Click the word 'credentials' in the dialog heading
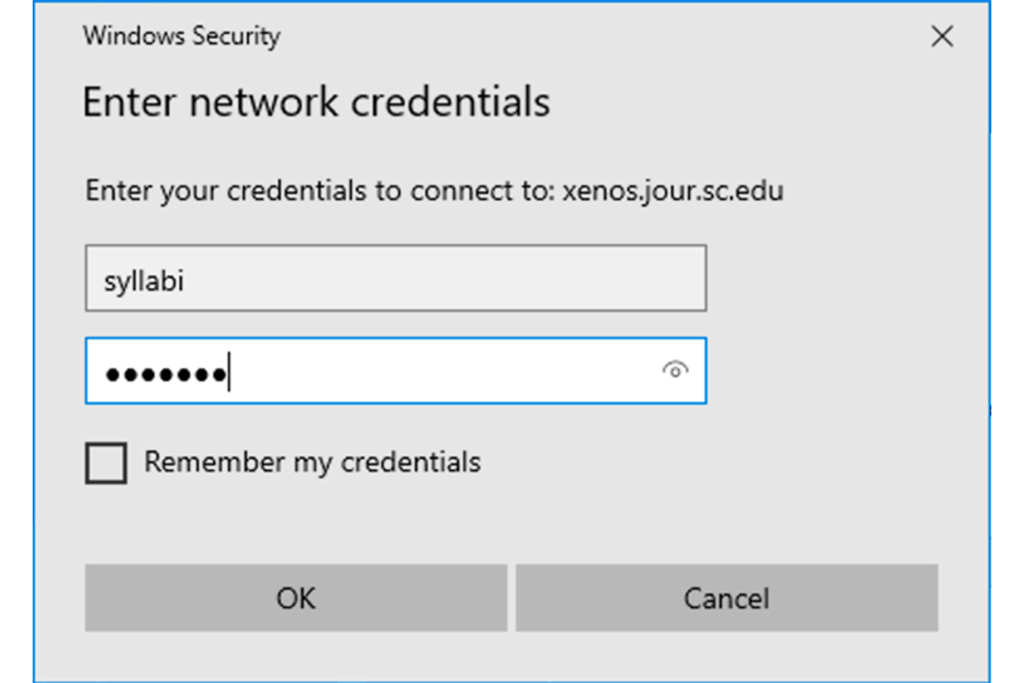Screen dimensions: 1024x683 click(x=446, y=102)
